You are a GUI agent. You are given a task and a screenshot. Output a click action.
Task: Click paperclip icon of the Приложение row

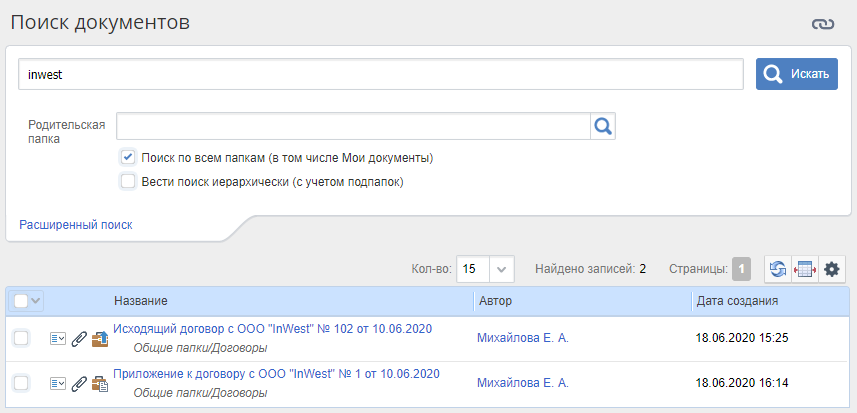pos(79,383)
